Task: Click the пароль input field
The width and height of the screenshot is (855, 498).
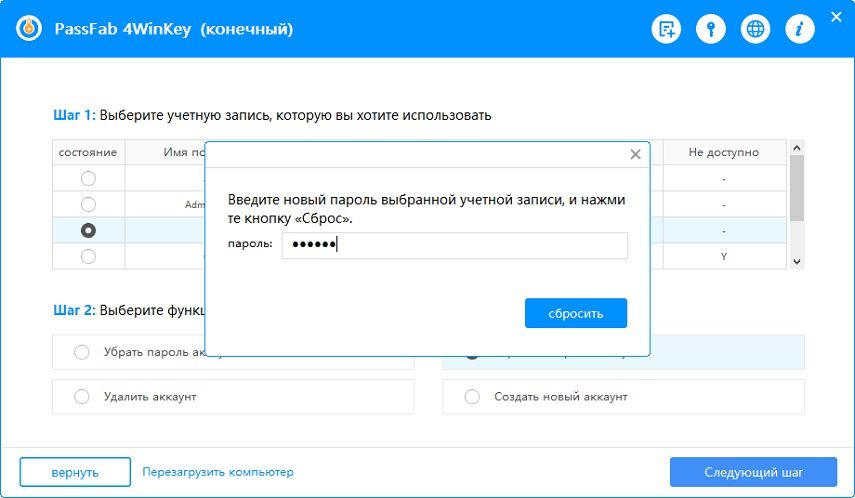Action: [x=454, y=245]
